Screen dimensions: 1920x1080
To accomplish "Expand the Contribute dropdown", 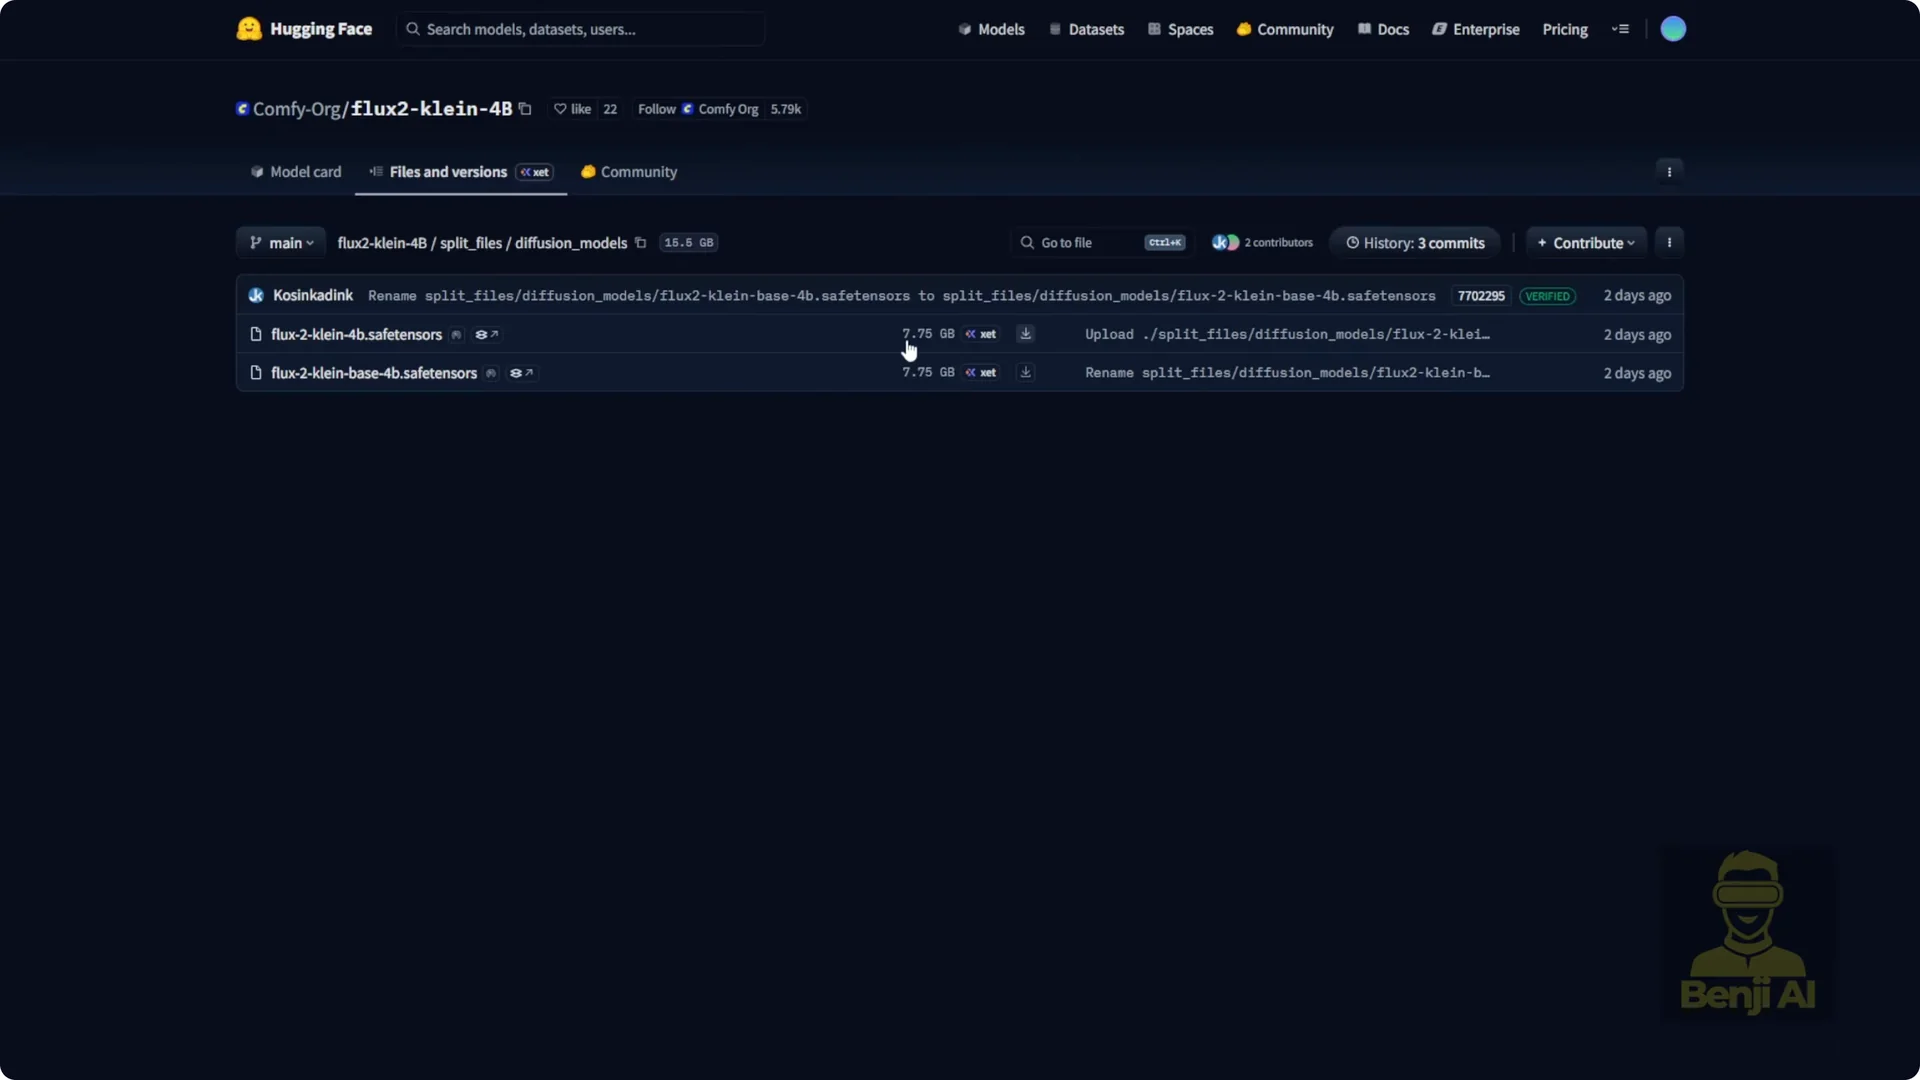I will click(1586, 243).
